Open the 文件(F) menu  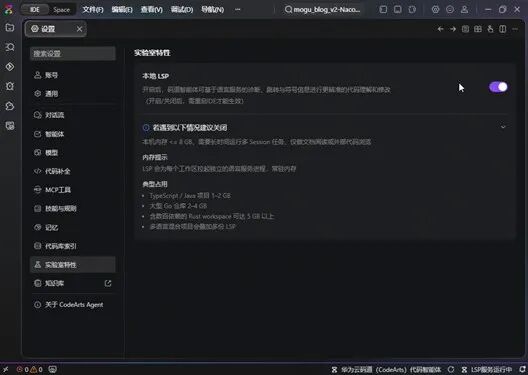pos(93,9)
